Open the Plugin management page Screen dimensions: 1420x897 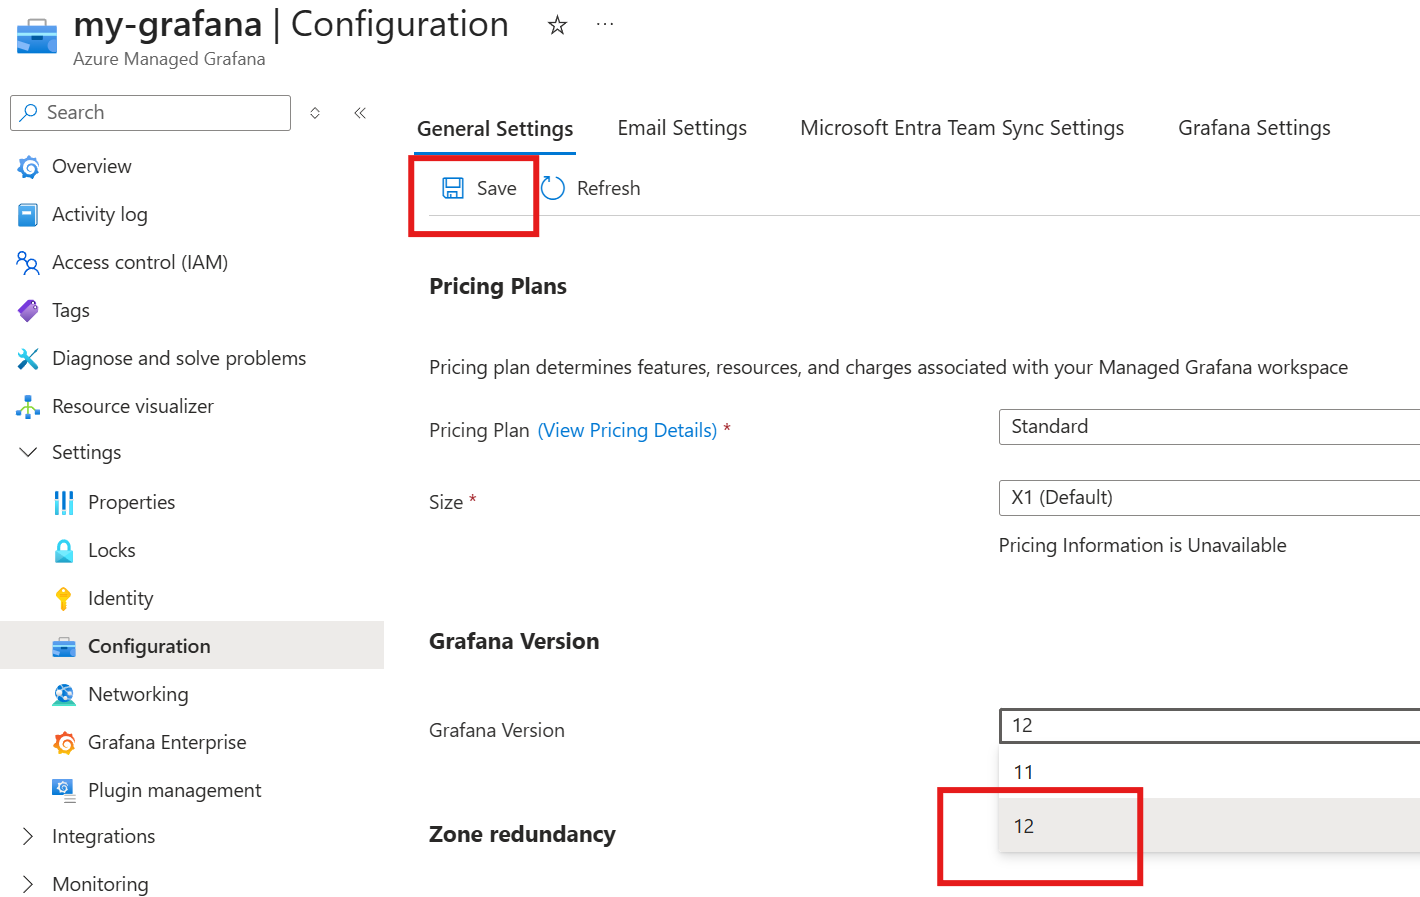[174, 790]
